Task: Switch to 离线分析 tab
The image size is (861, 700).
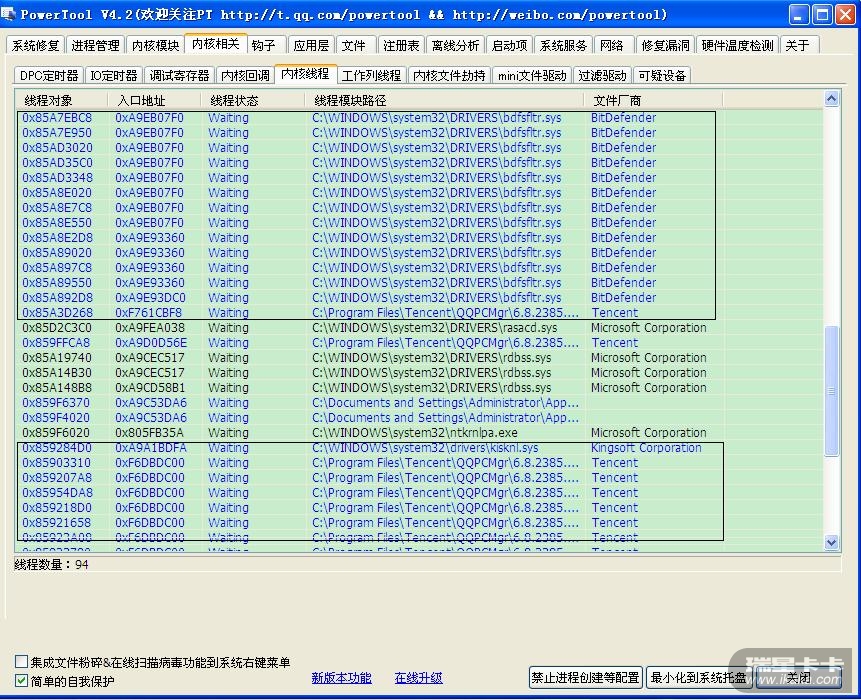Action: pyautogui.click(x=455, y=46)
